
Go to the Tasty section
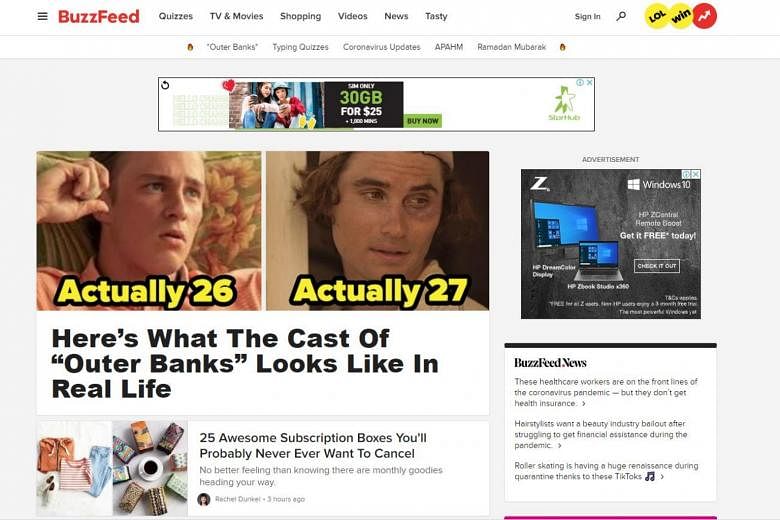point(436,16)
